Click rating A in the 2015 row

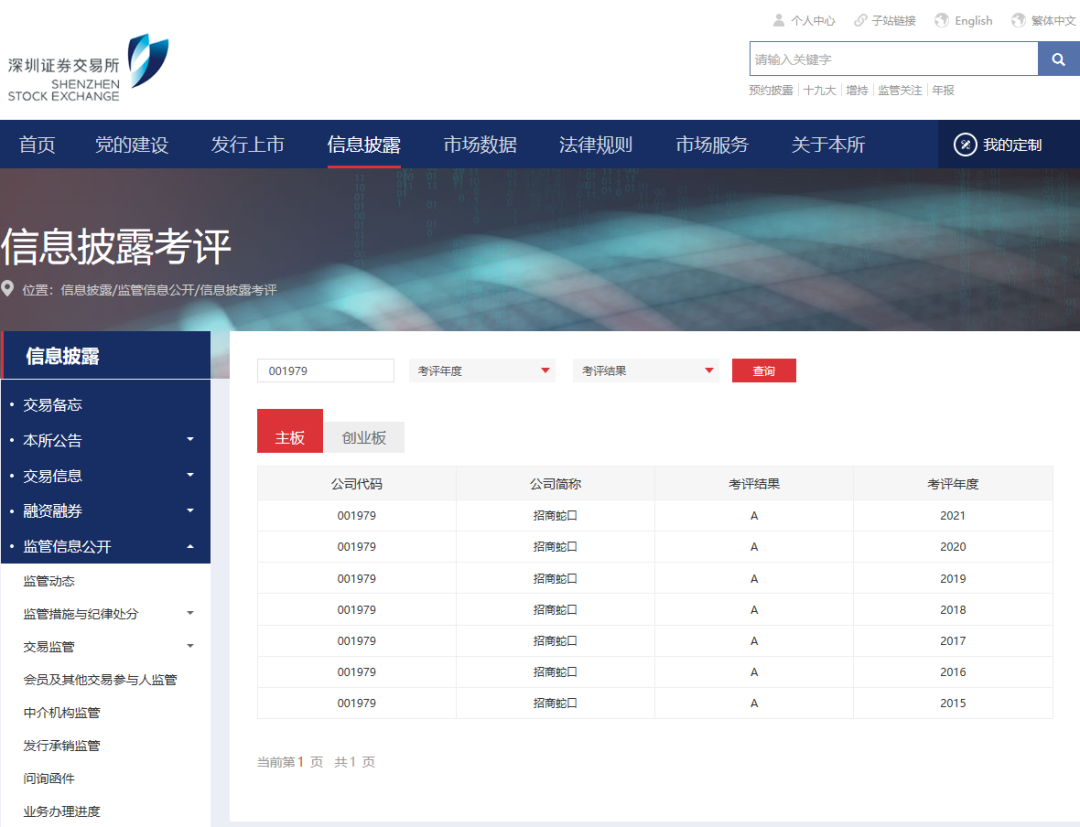point(754,703)
